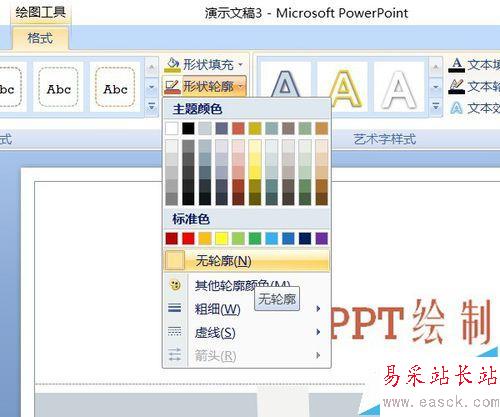Open the 形状填充 dropdown arrow
Screen dimensions: 500x417
click(241, 65)
